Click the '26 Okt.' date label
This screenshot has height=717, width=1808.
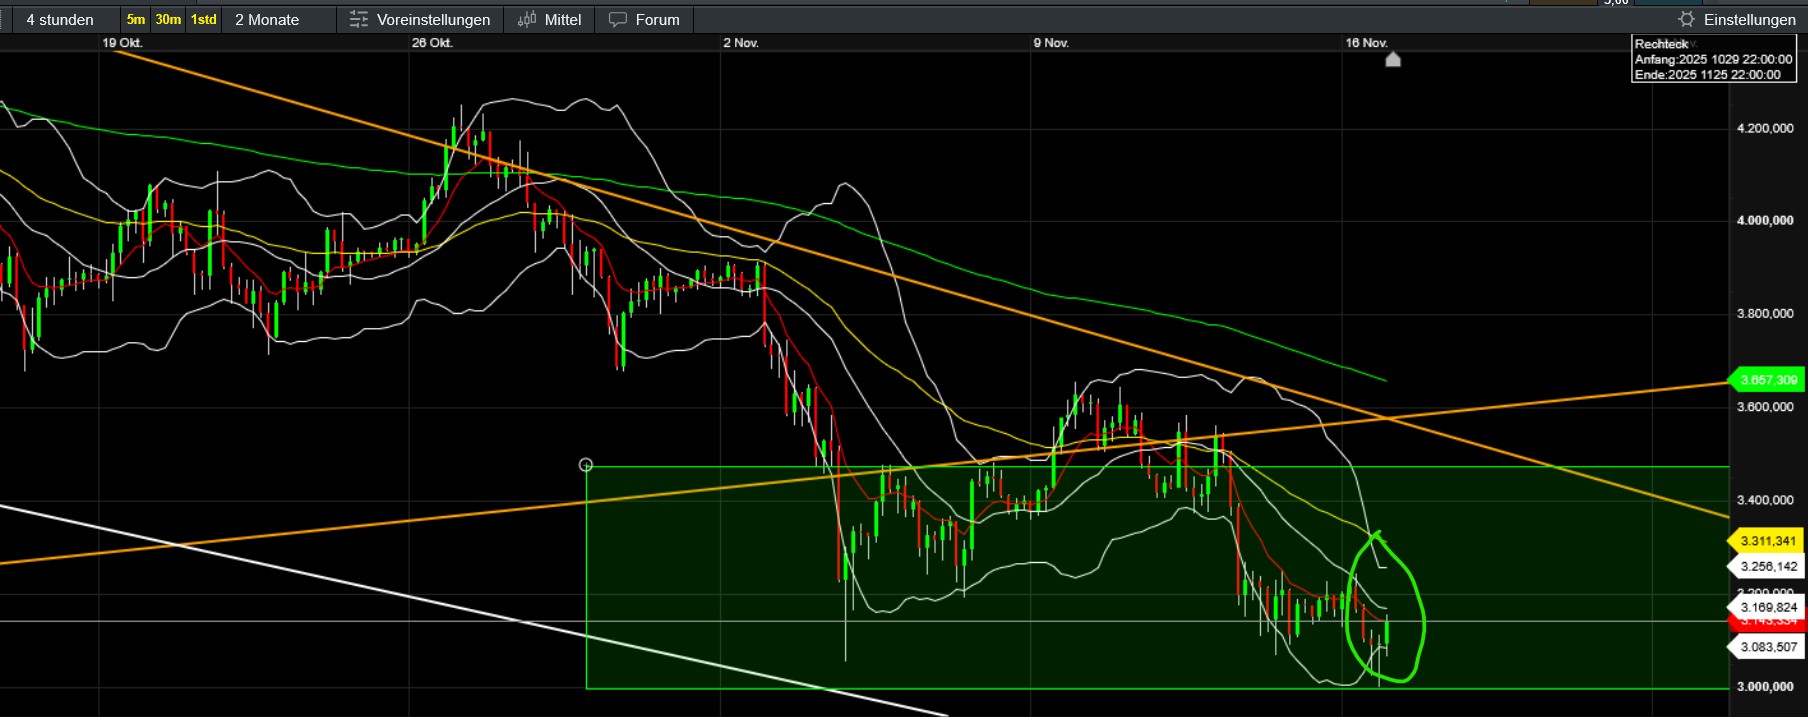coord(432,43)
